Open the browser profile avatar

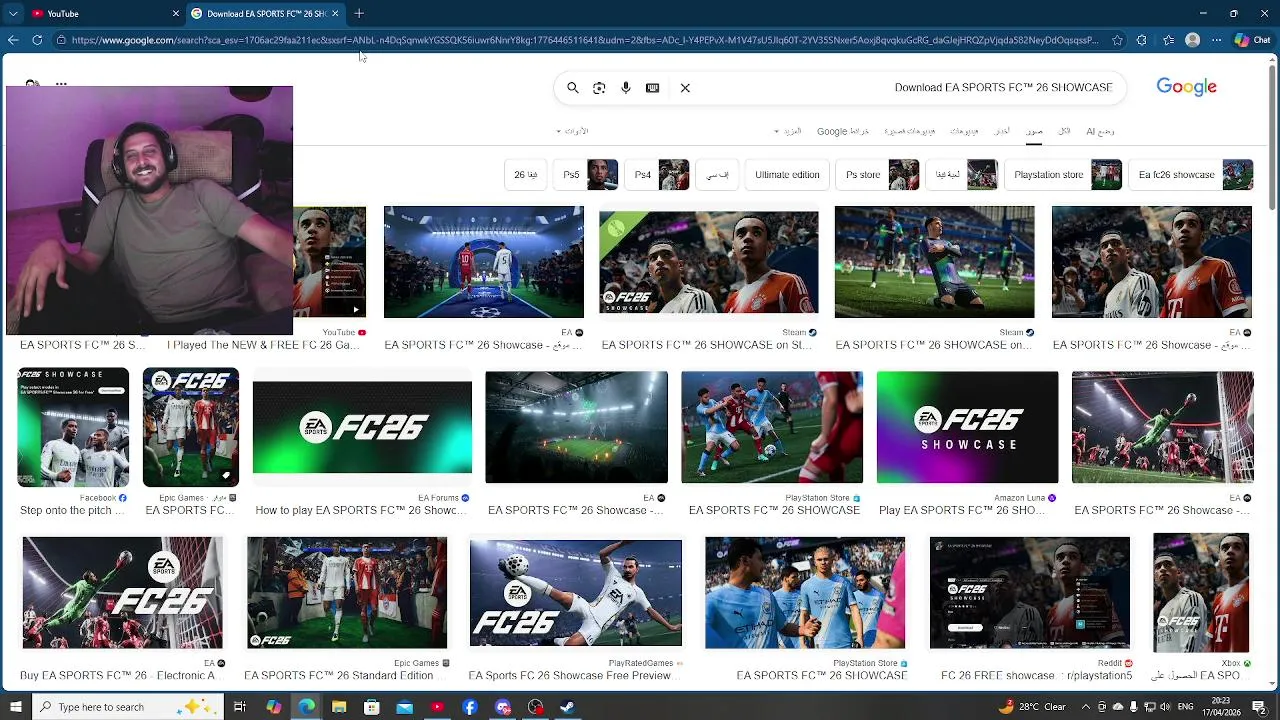(x=1192, y=40)
